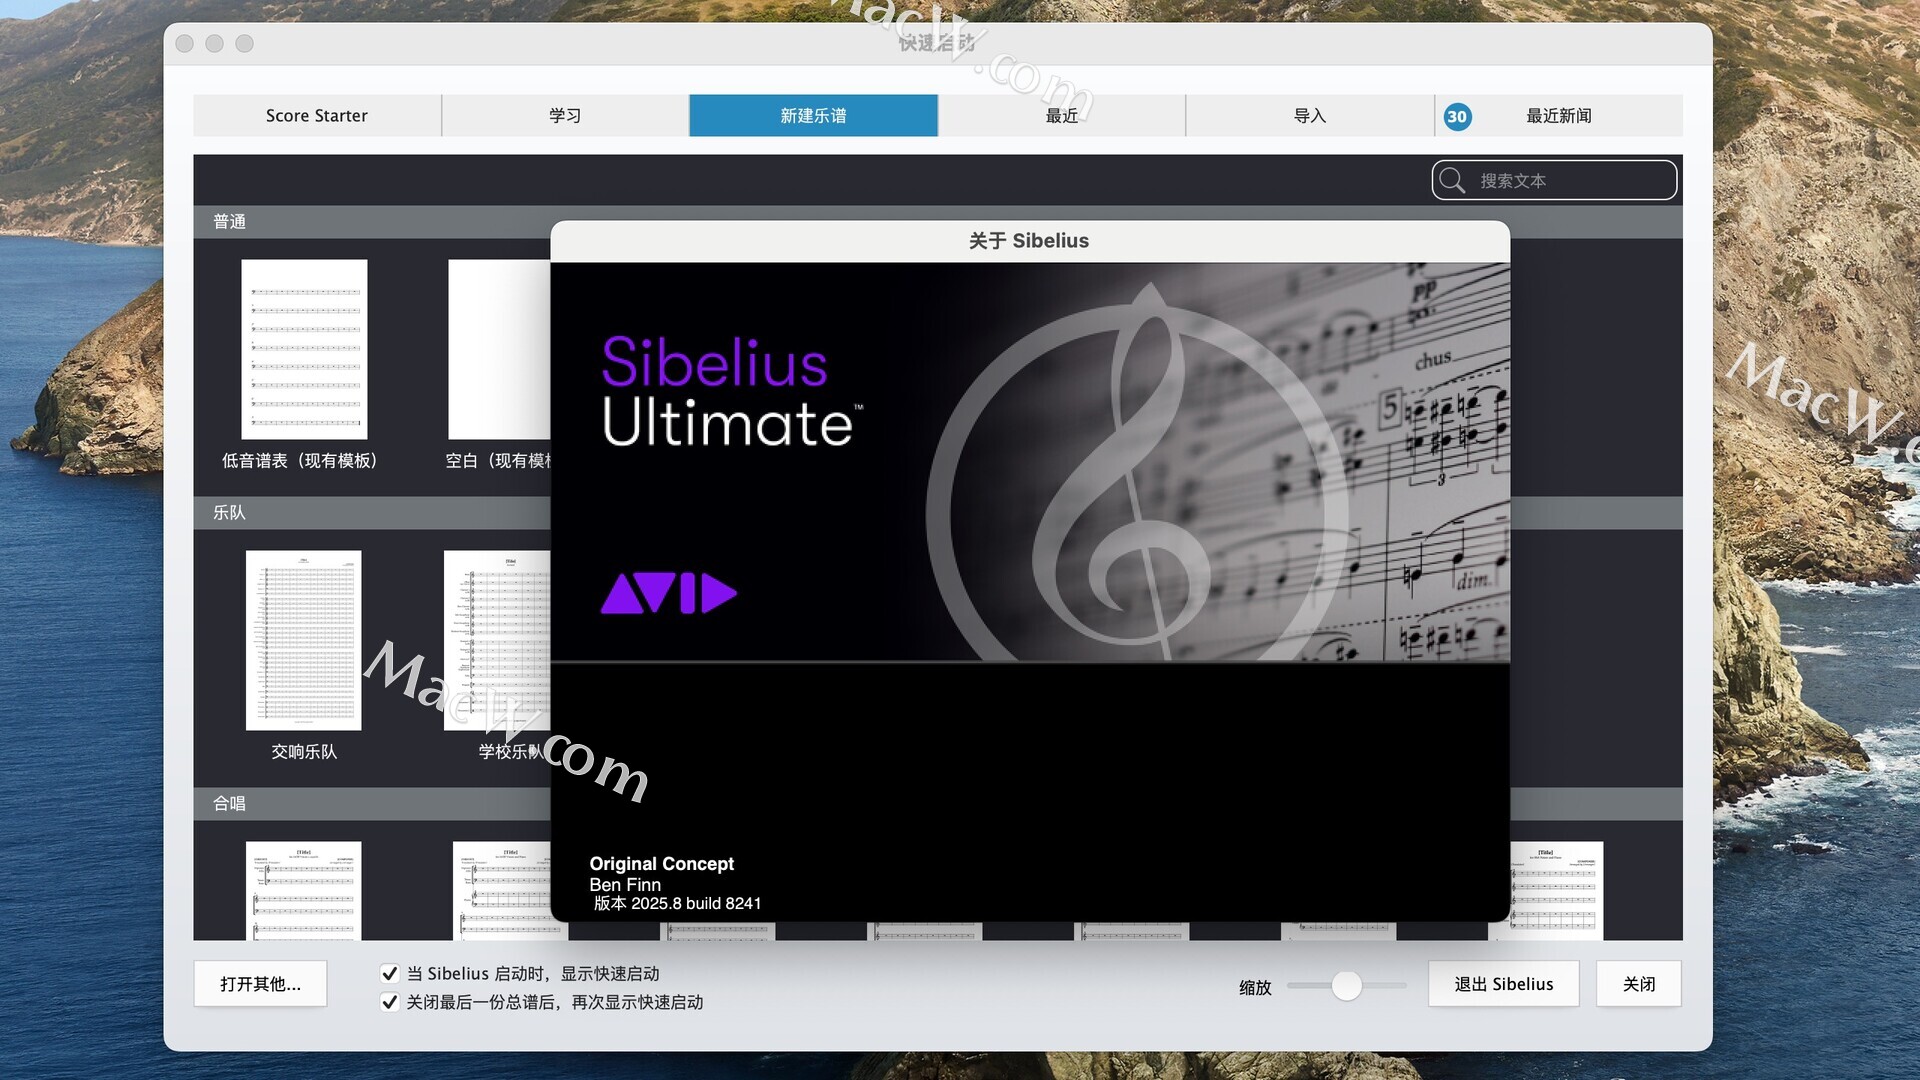The height and width of the screenshot is (1080, 1920).
Task: Pick the first choir template under 合唱
Action: point(304,890)
